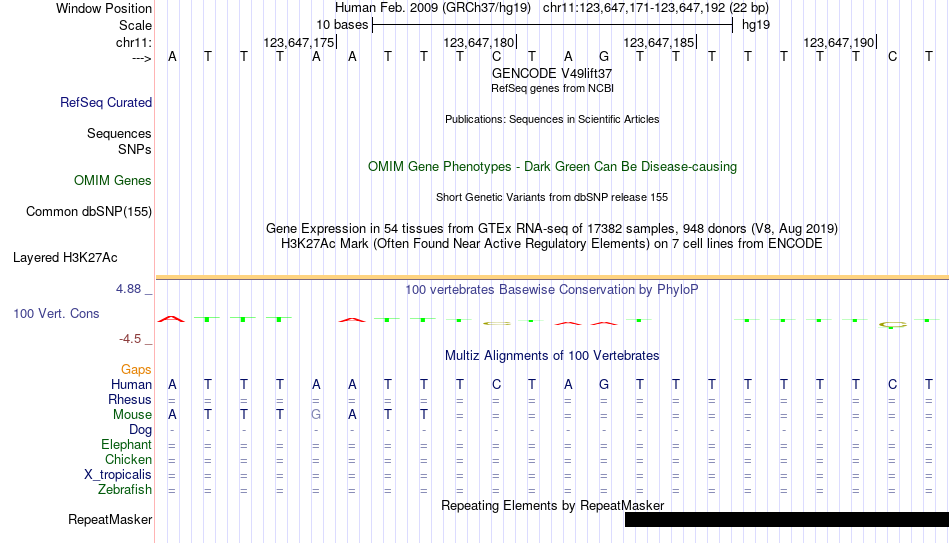
Task: Click Publications: Sequences in Scientific Articles title
Action: 552,119
